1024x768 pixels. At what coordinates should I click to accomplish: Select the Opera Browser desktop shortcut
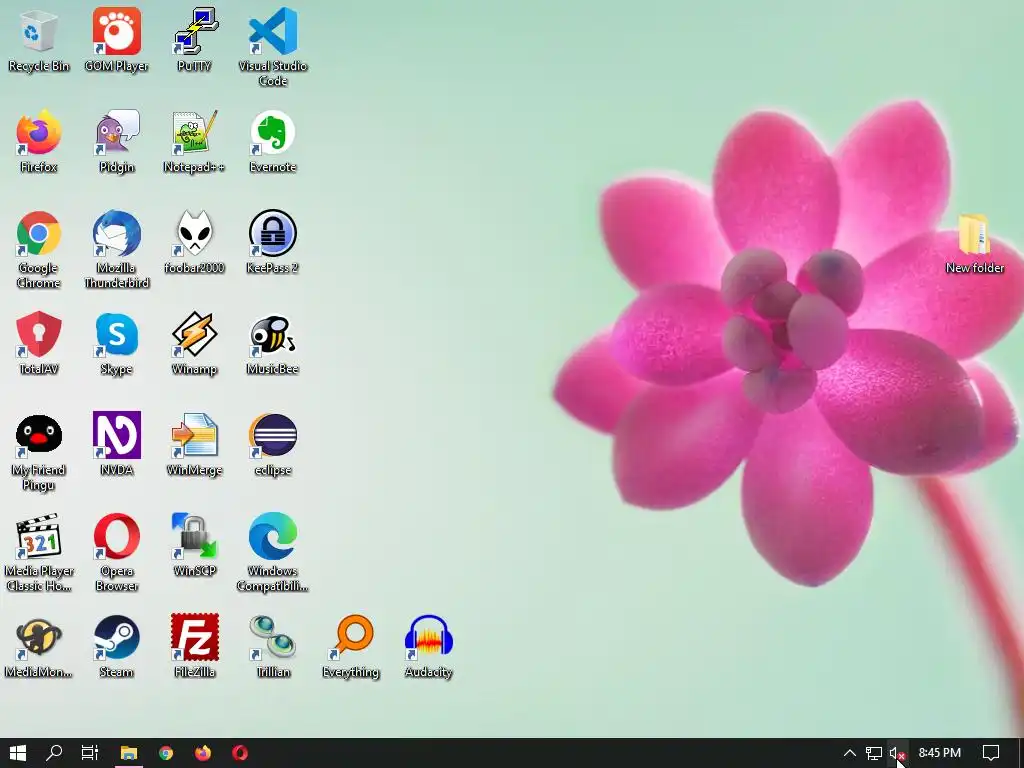tap(116, 553)
